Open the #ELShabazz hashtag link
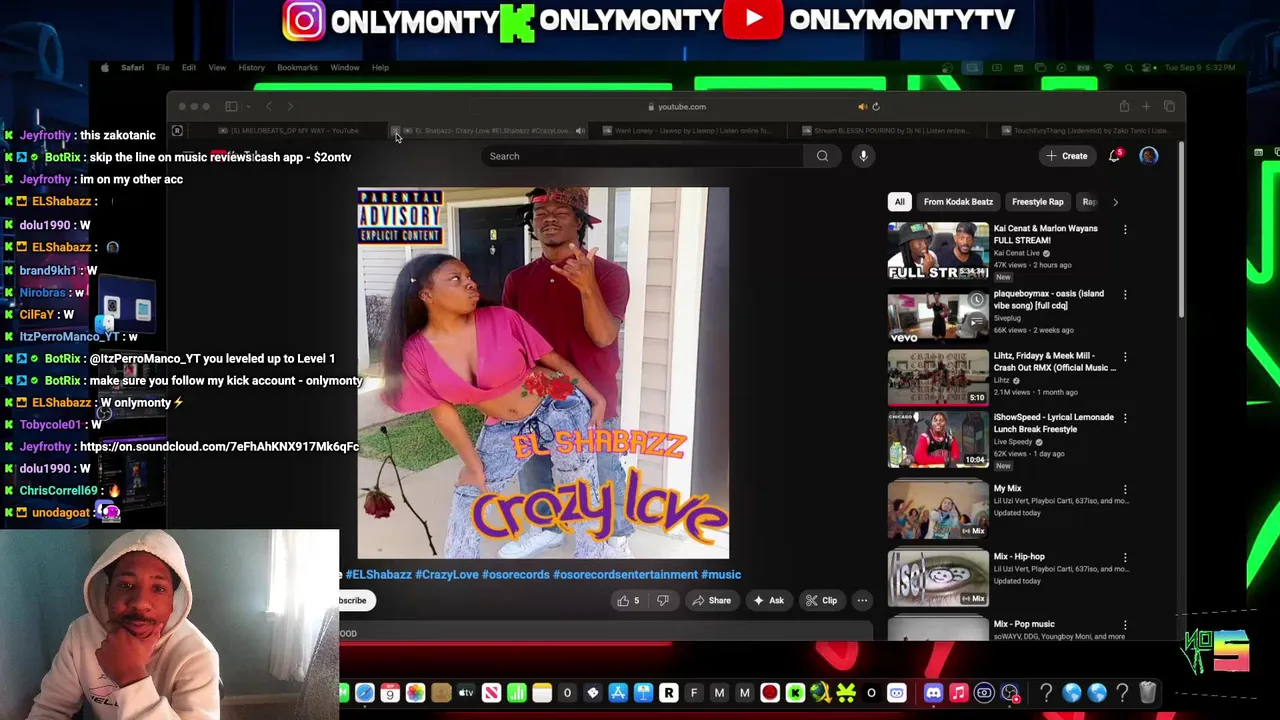 (x=378, y=575)
